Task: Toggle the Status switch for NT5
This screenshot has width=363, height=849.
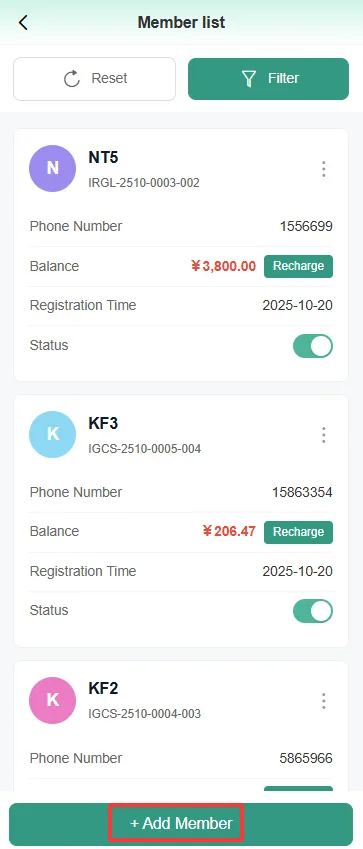Action: click(x=313, y=346)
